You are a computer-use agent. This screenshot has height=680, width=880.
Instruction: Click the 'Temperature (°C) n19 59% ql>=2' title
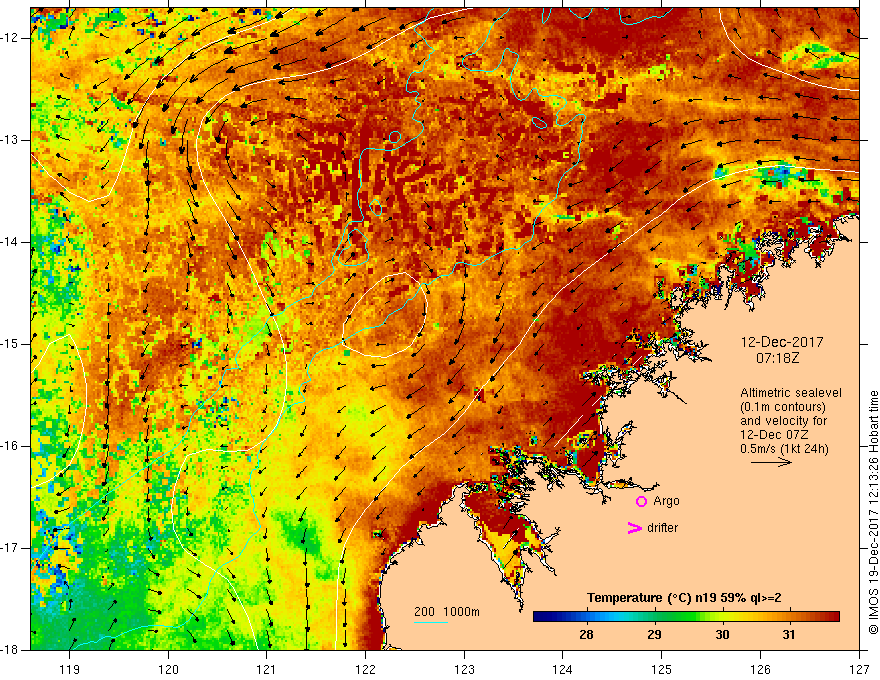(x=684, y=598)
